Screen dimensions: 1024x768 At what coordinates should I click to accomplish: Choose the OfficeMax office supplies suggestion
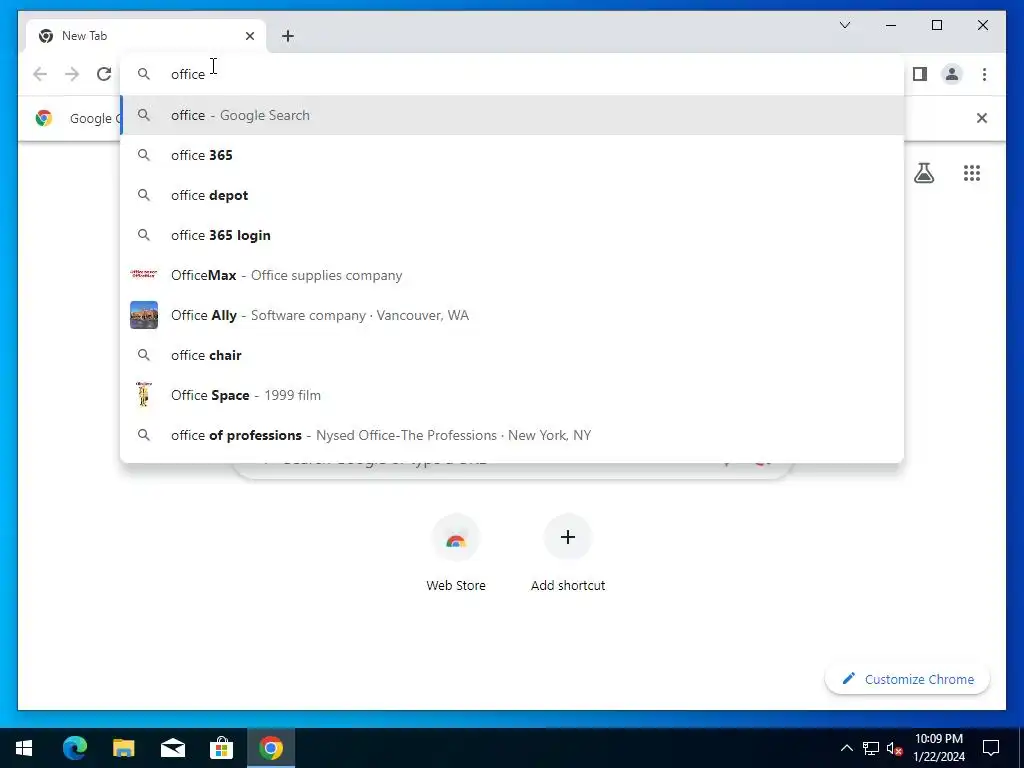click(512, 275)
